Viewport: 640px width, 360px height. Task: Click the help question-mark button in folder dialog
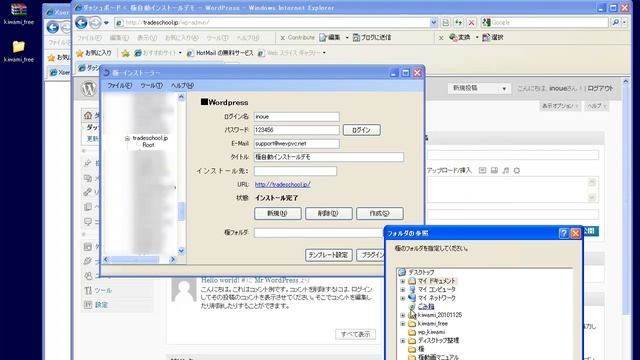[563, 233]
